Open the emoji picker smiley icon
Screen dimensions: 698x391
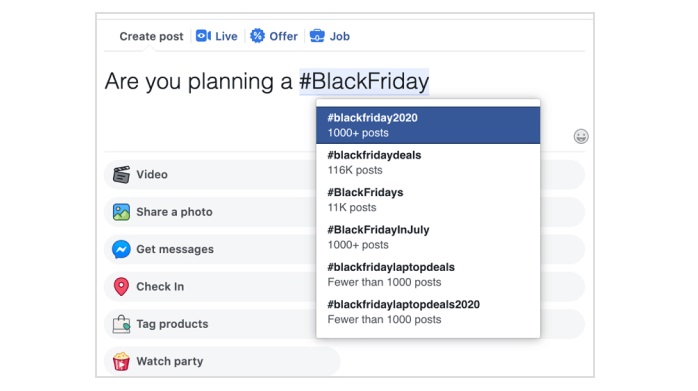point(581,136)
